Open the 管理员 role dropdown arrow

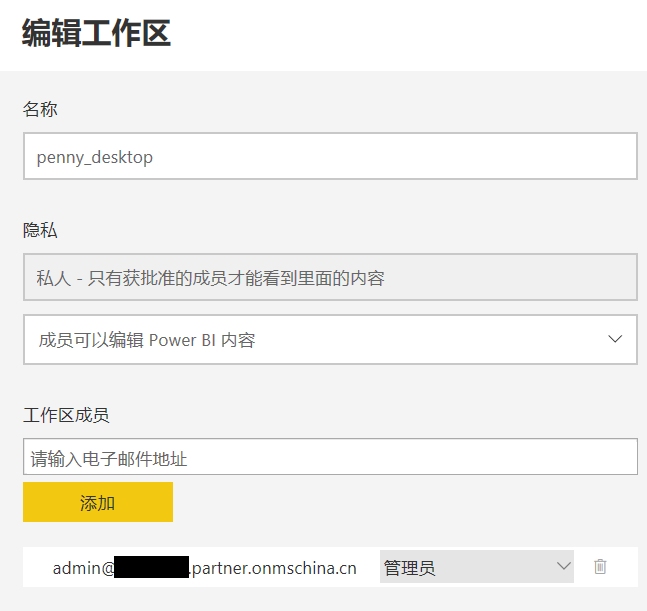561,567
